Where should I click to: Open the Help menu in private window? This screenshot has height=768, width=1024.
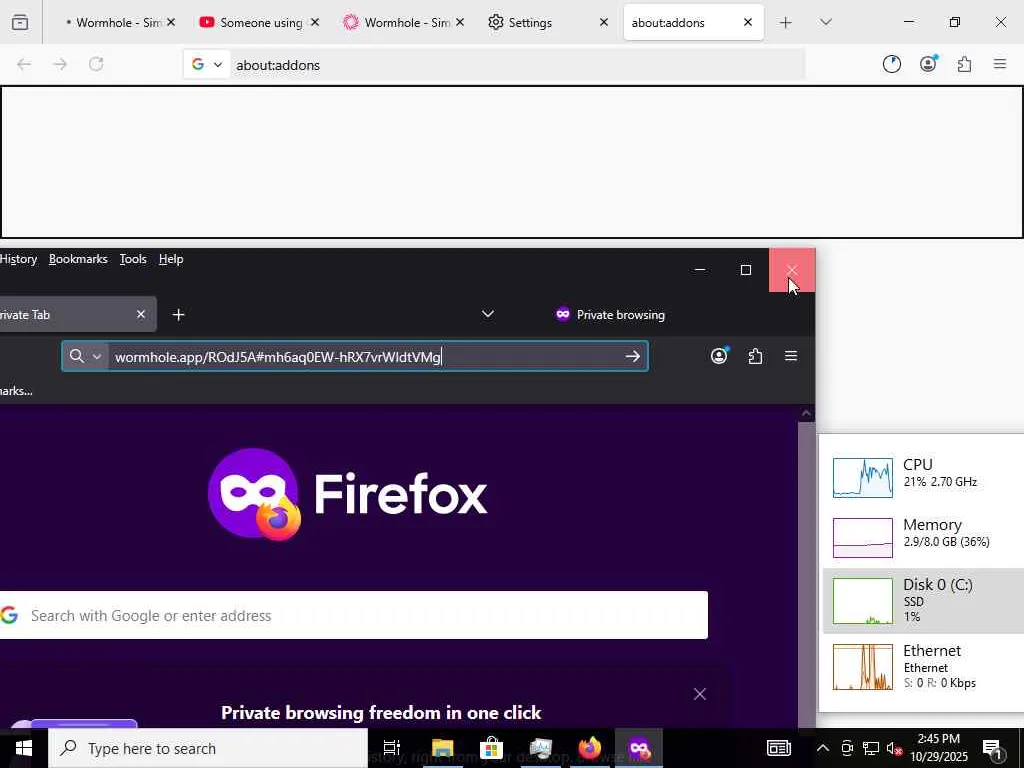pos(171,259)
